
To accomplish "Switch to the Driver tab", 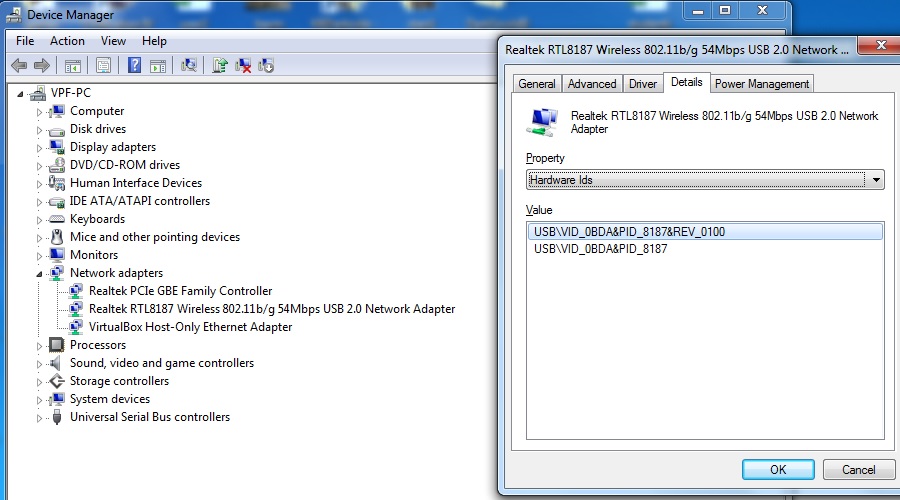I will point(642,84).
